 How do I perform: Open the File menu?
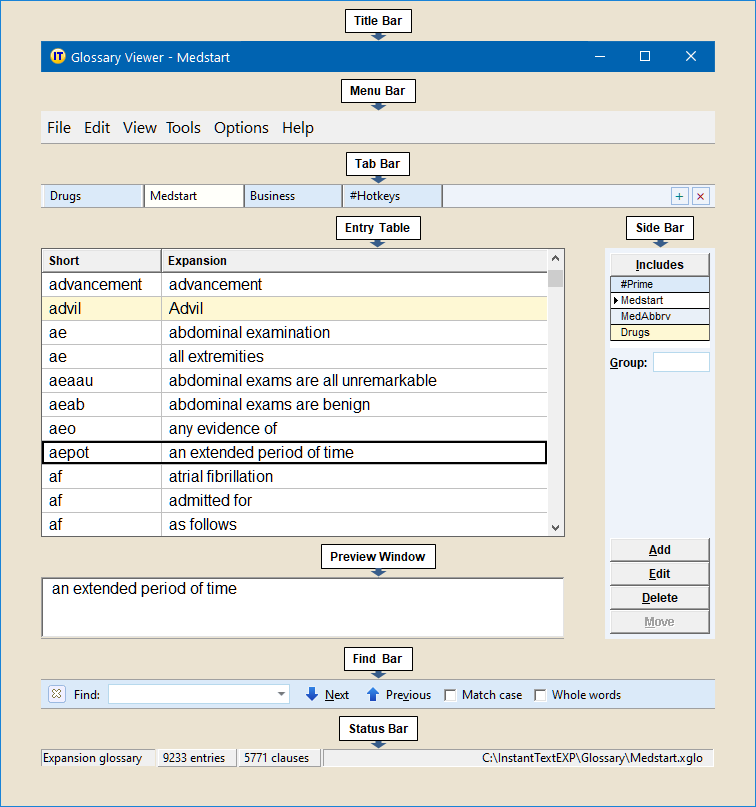point(59,128)
